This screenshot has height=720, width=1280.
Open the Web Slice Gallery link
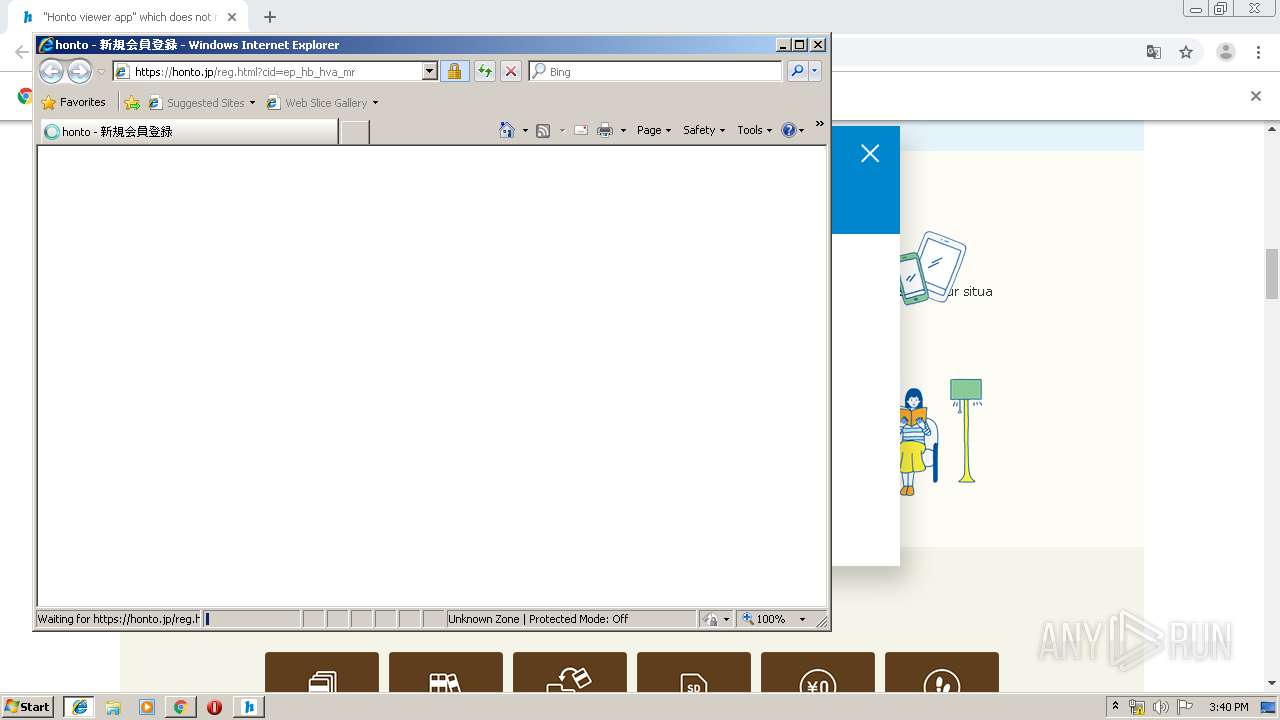pos(322,102)
